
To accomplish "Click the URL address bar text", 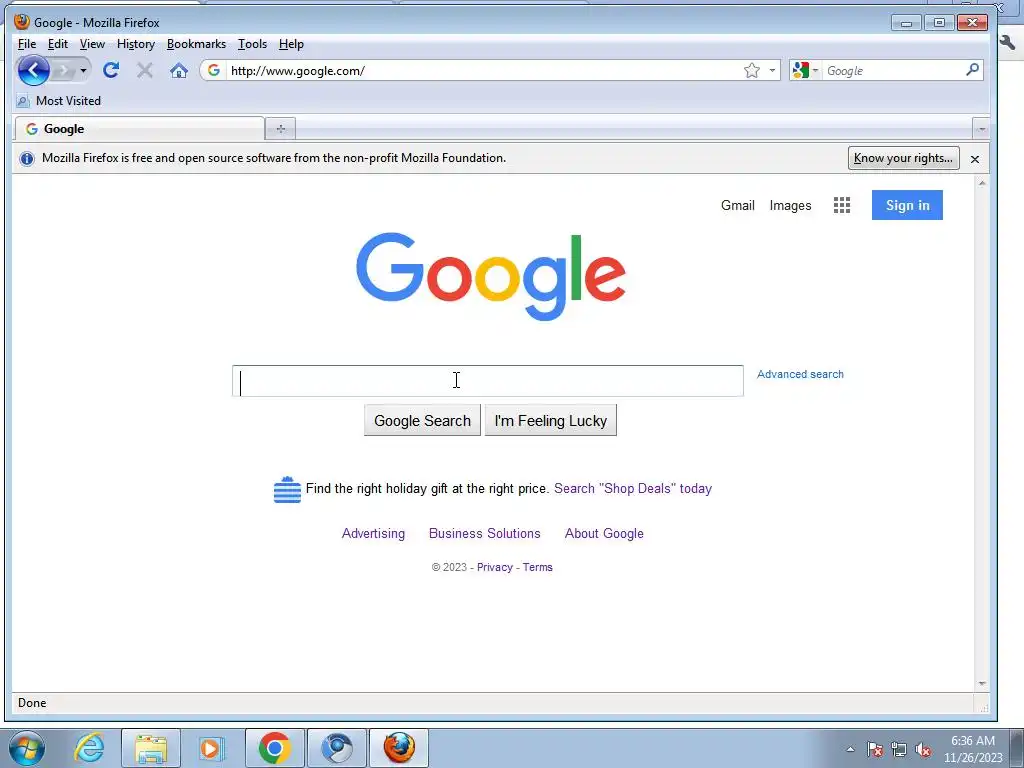I will coord(298,71).
